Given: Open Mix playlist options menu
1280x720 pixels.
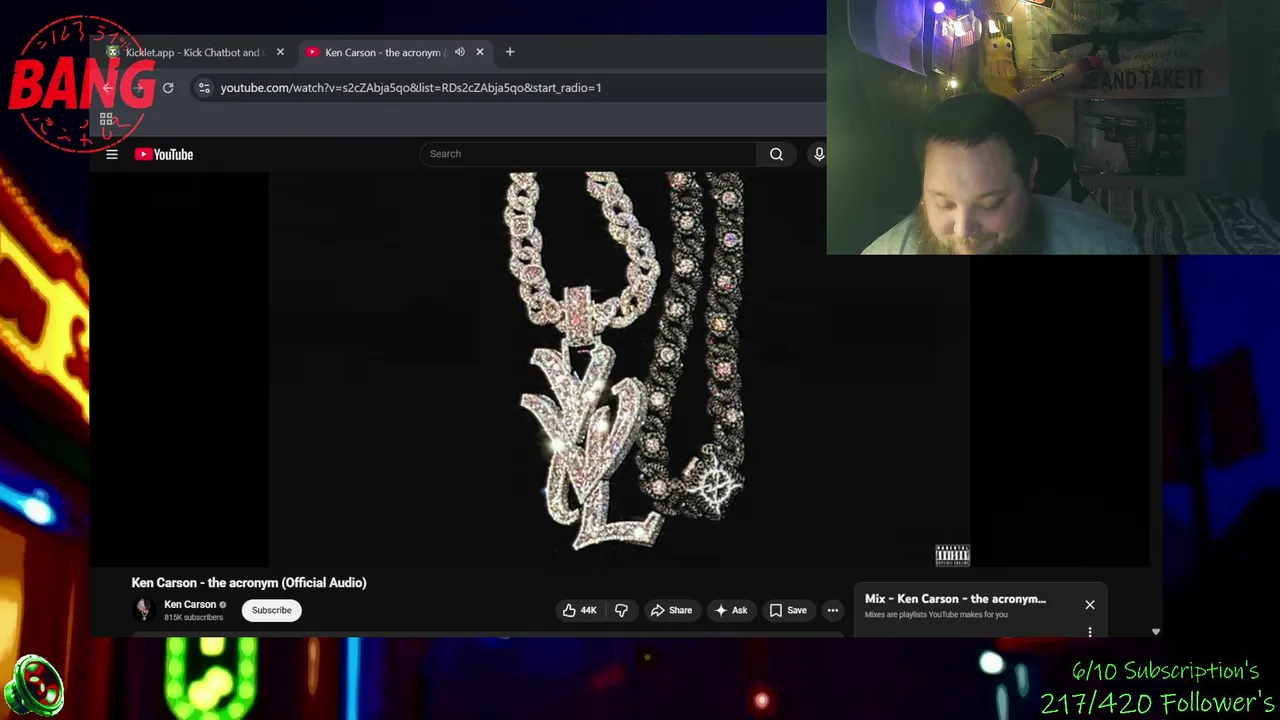Looking at the screenshot, I should click(1090, 631).
